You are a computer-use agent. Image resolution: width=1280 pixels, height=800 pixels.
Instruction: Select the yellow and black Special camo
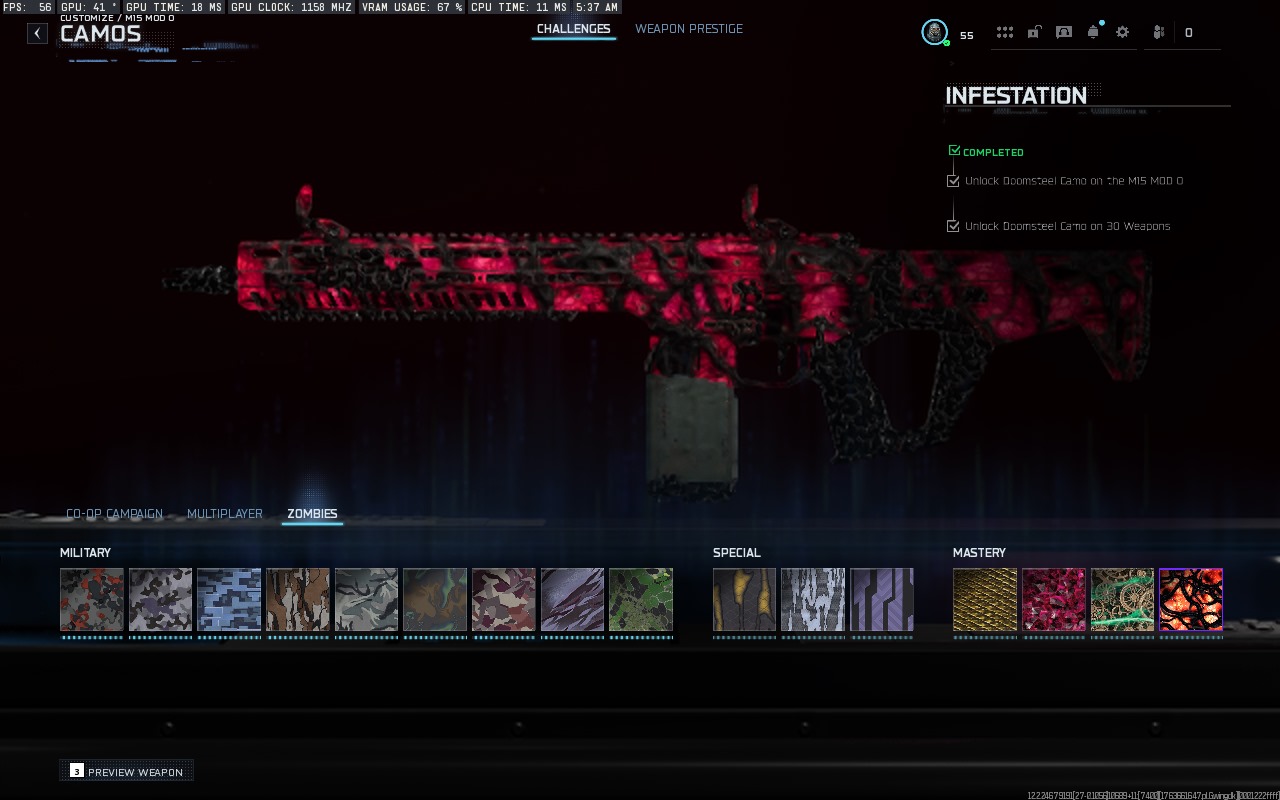[x=744, y=600]
